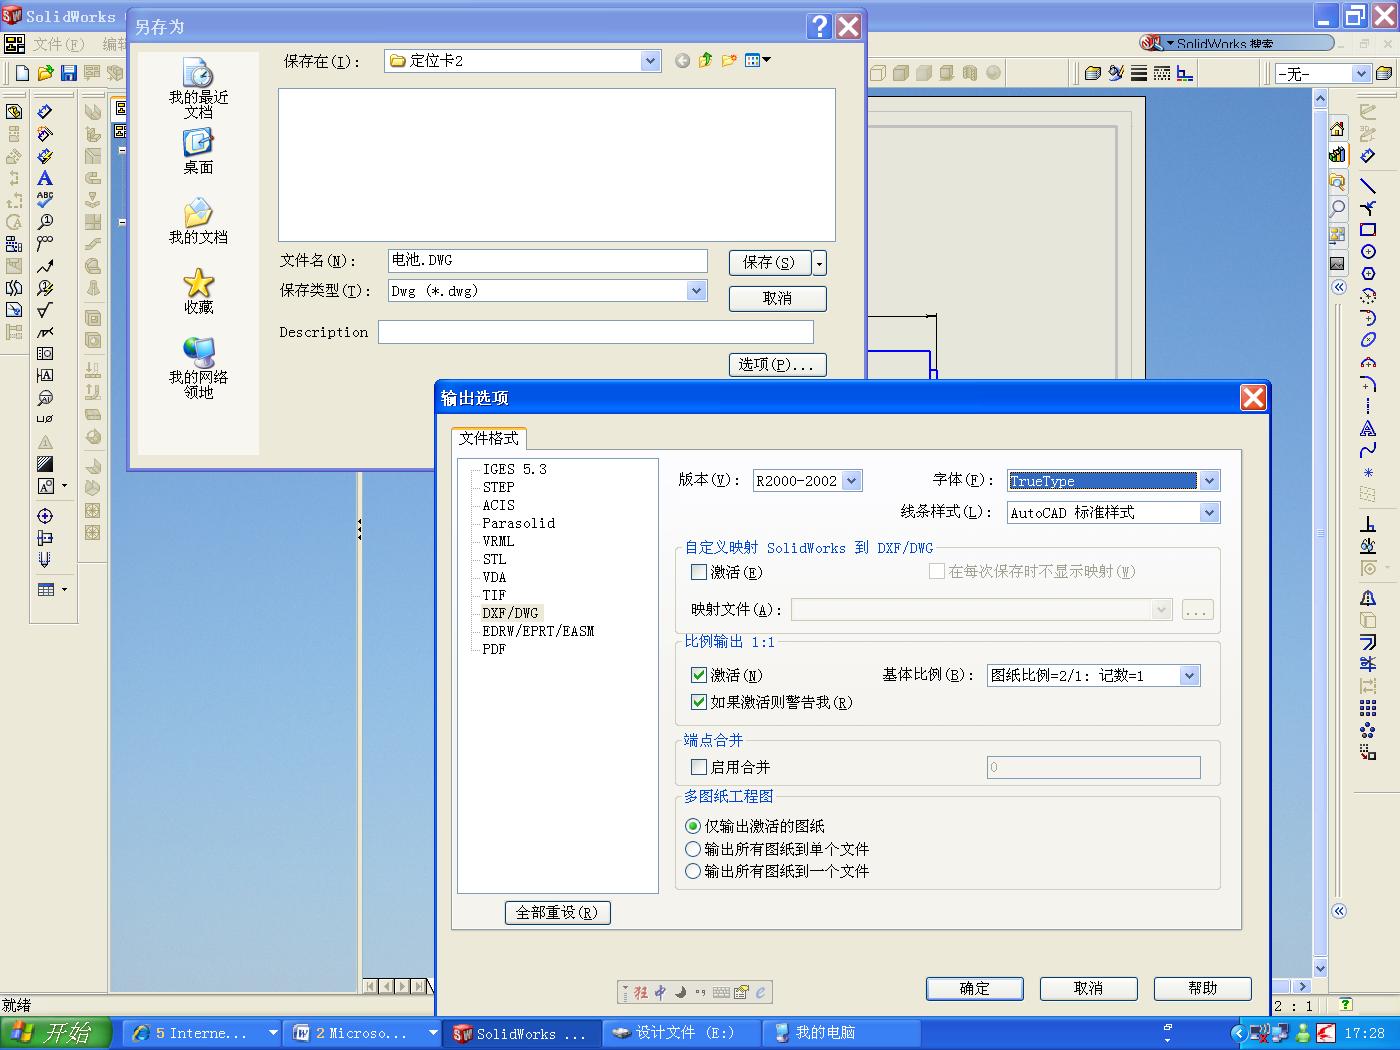Select the Surface Finish symbol tool
Screen dimensions: 1400x1050
tap(45, 310)
